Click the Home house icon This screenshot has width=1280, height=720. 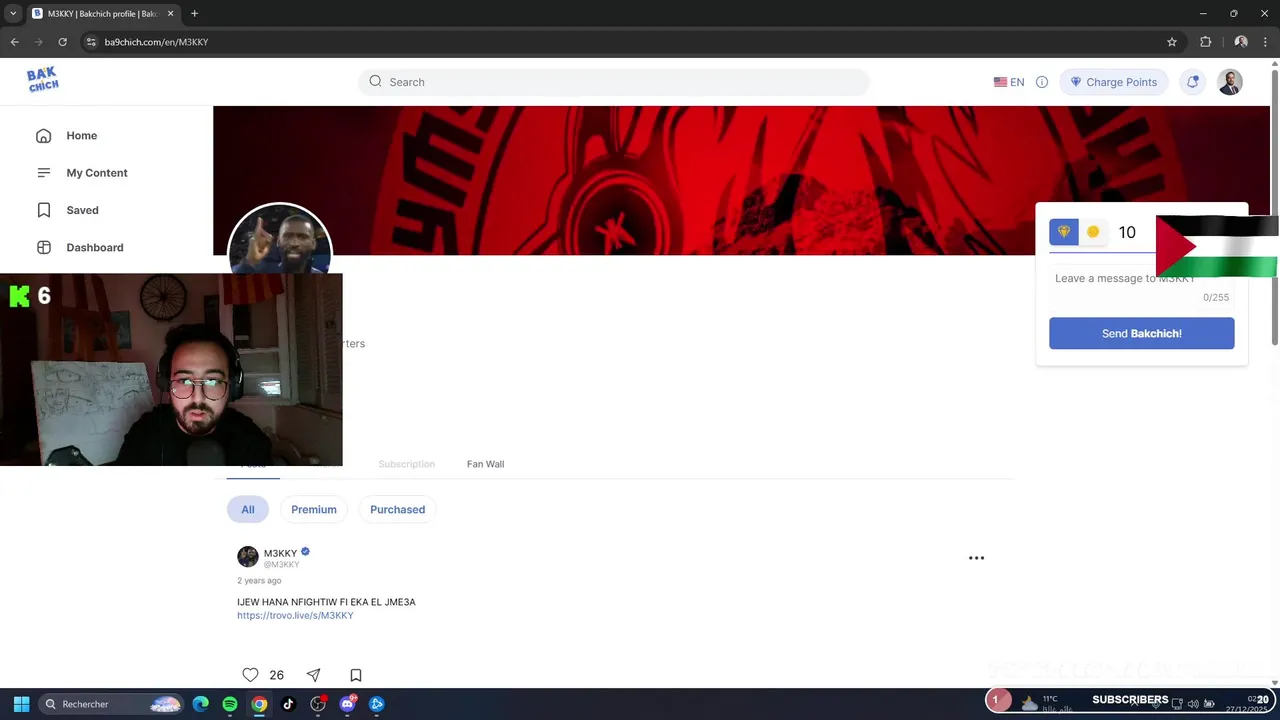[x=43, y=136]
